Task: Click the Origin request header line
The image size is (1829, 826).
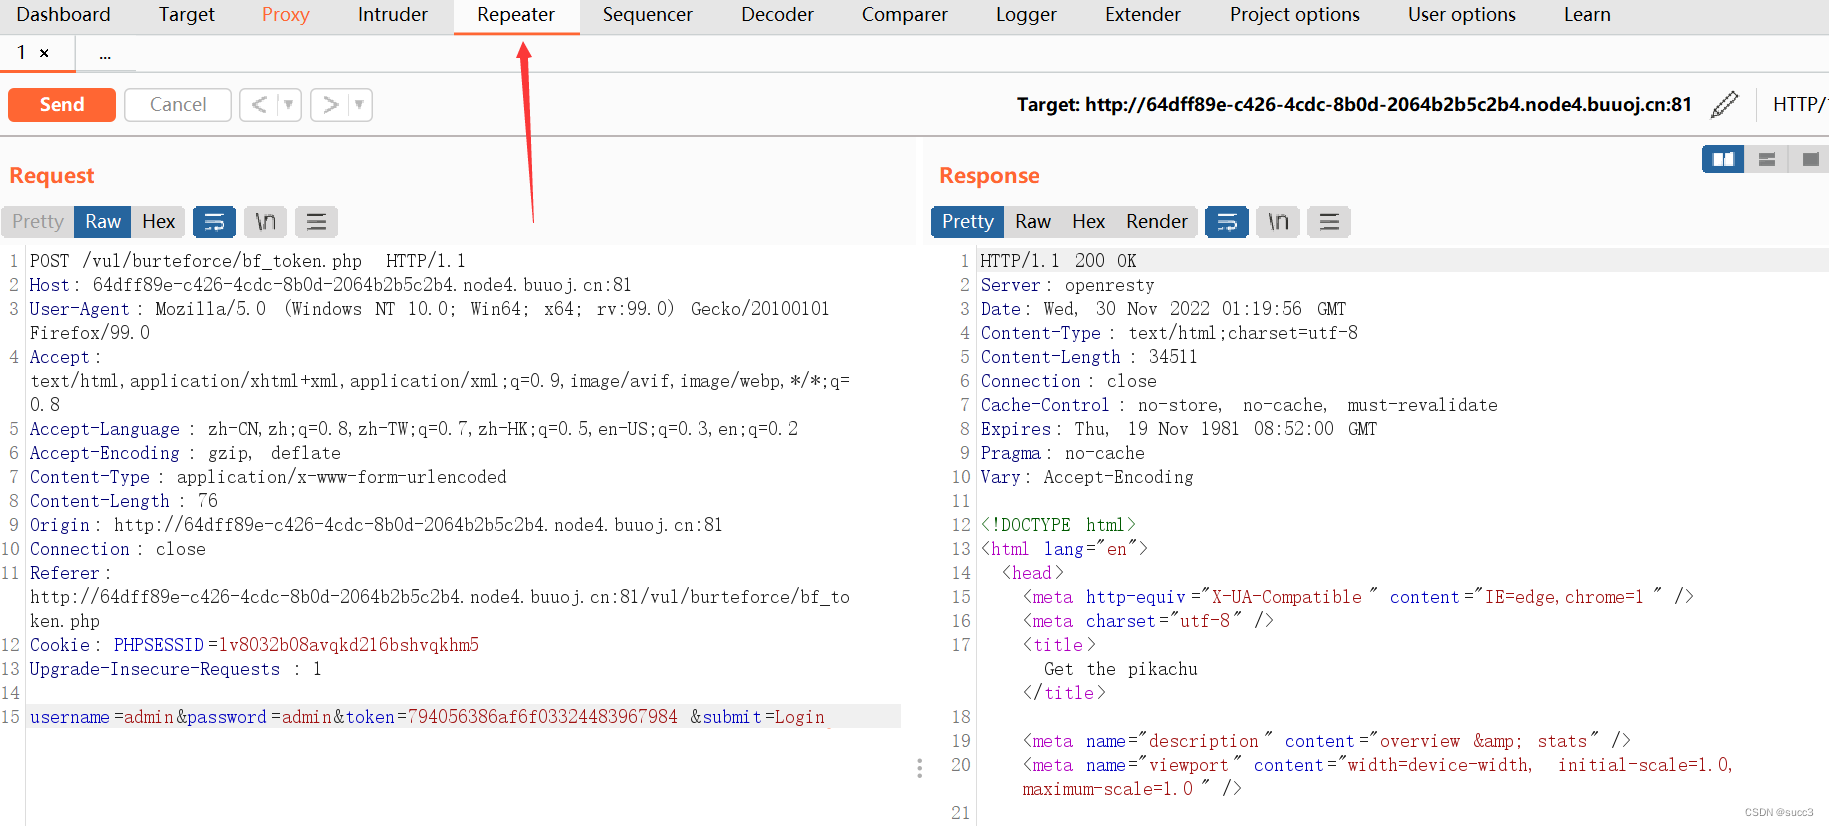Action: click(376, 525)
